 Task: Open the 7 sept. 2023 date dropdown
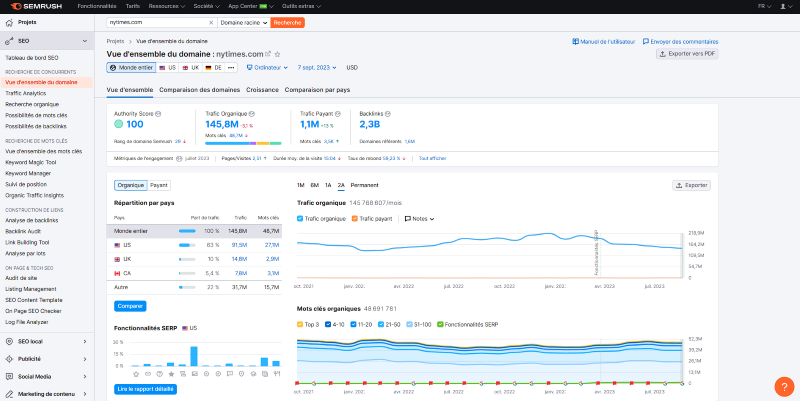click(x=317, y=67)
